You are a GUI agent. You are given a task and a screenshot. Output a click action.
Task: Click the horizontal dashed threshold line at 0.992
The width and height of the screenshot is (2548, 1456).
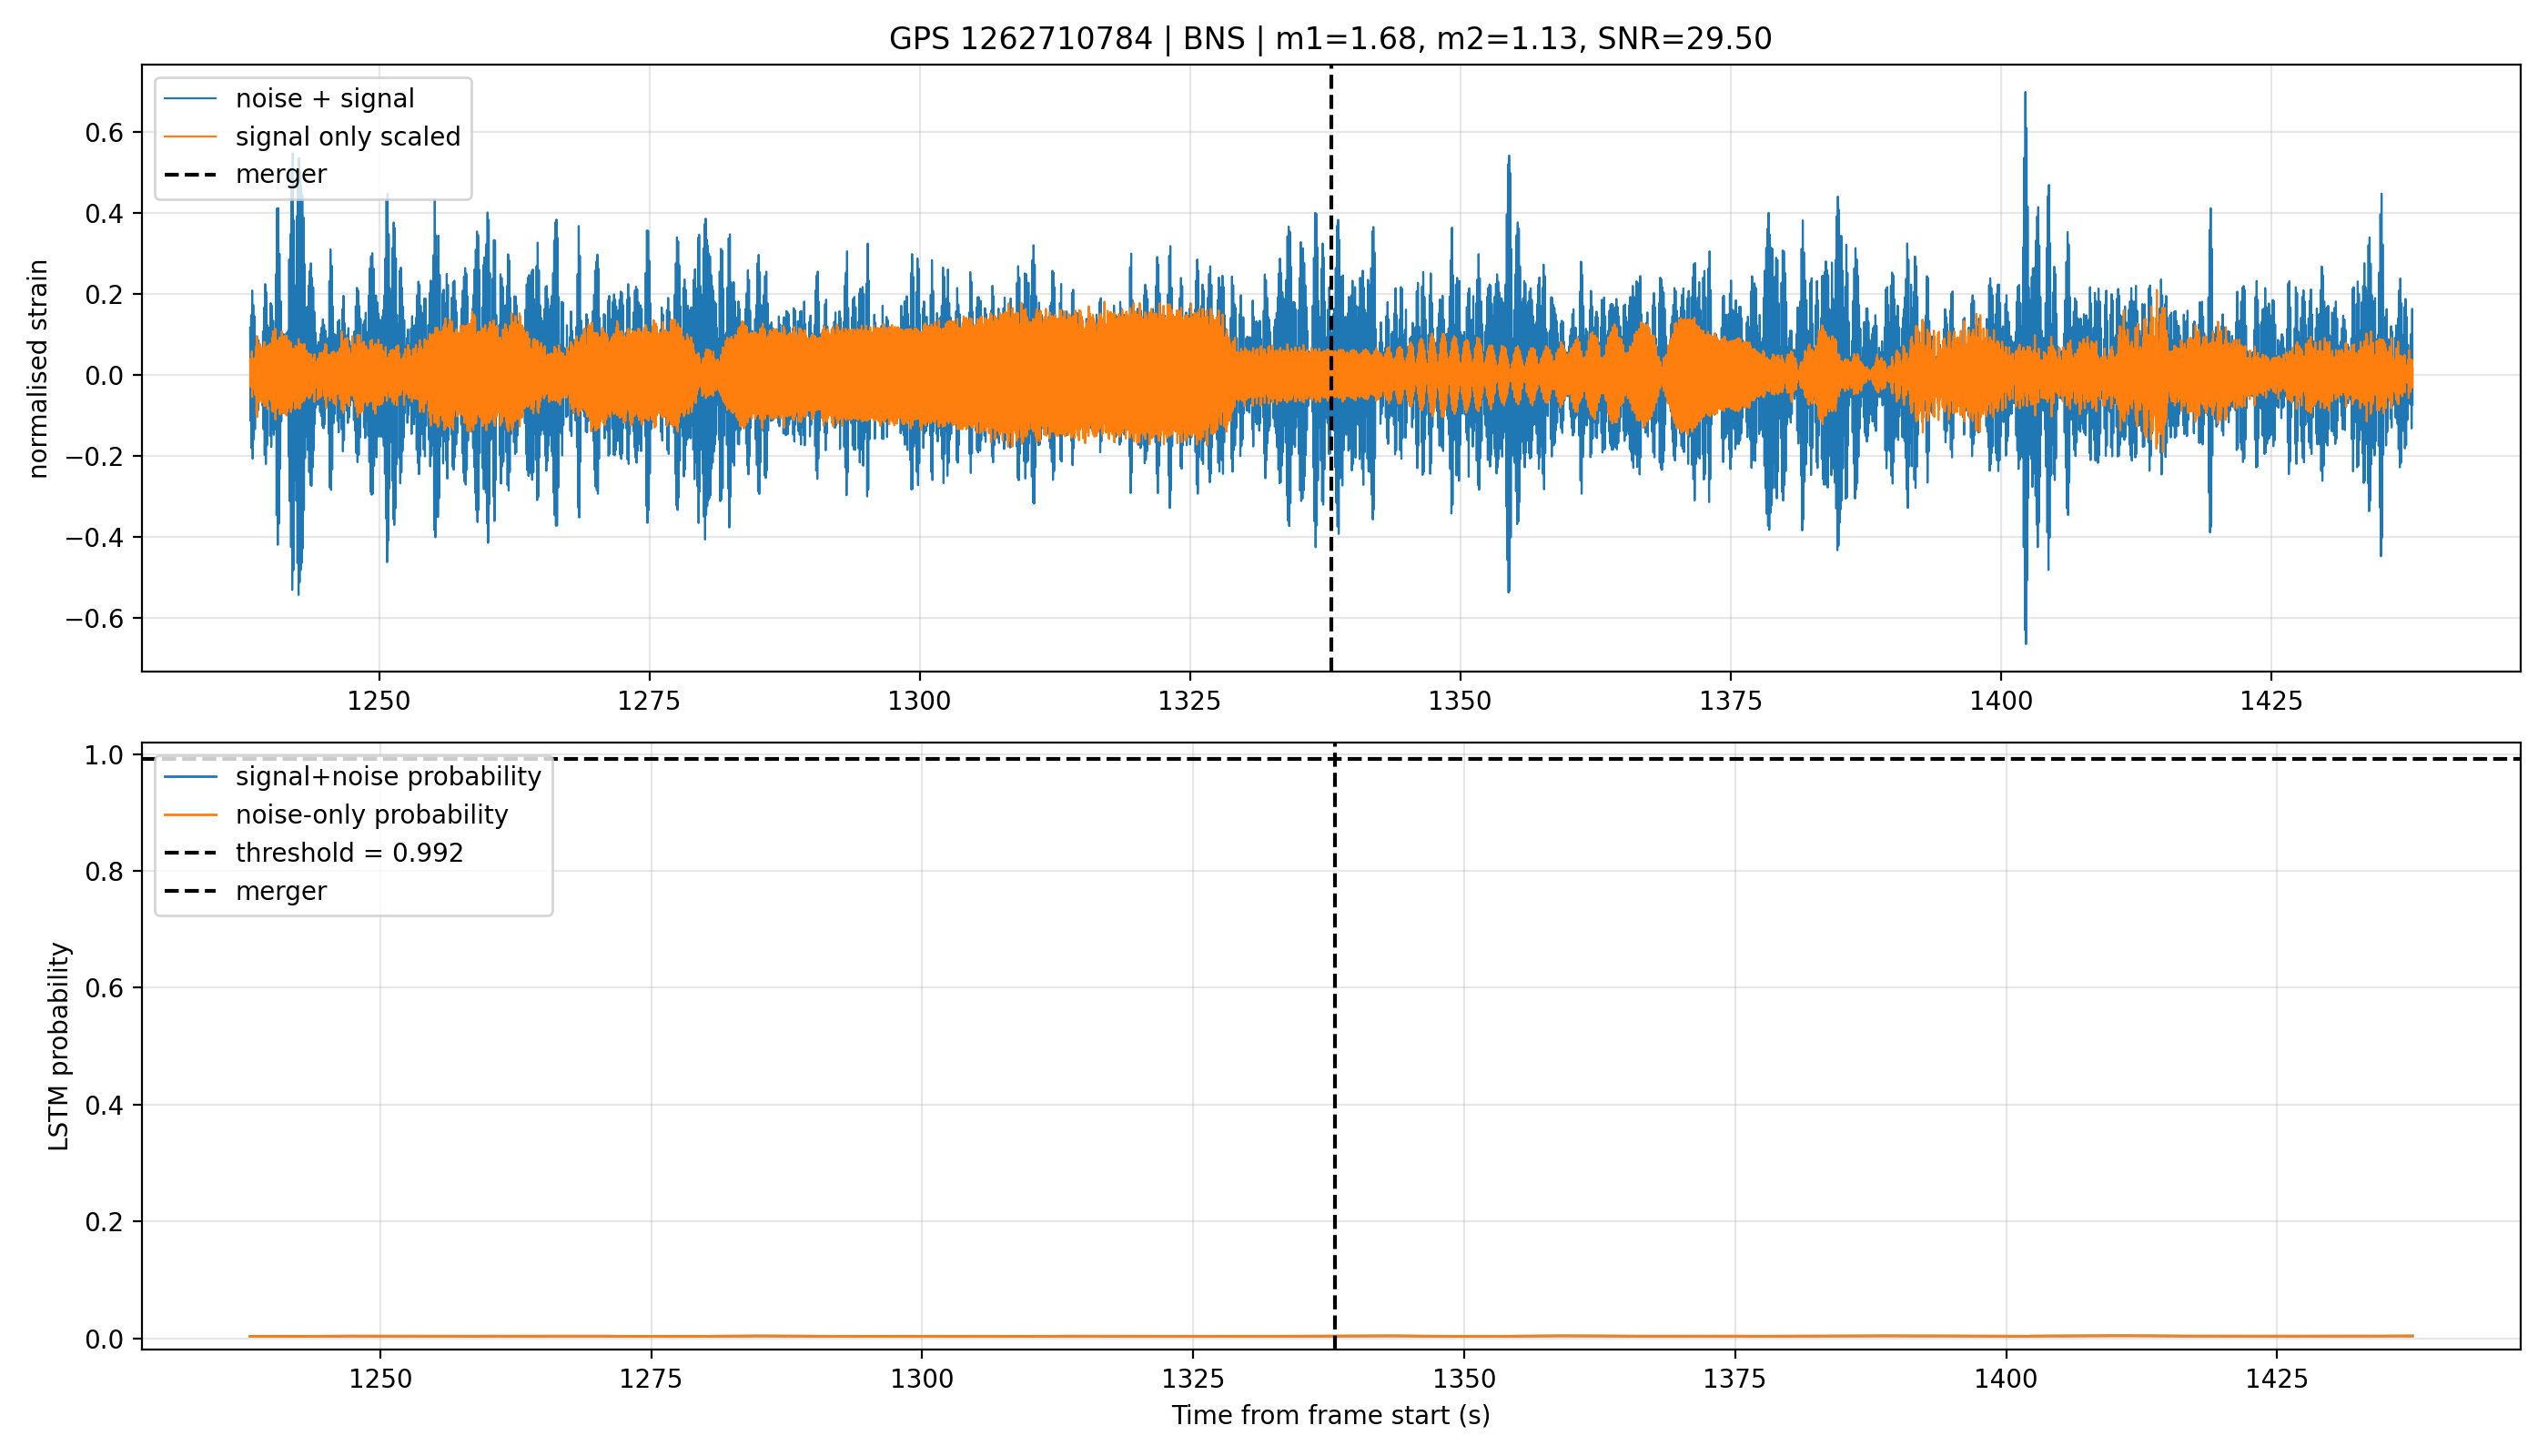pyautogui.click(x=1330, y=759)
